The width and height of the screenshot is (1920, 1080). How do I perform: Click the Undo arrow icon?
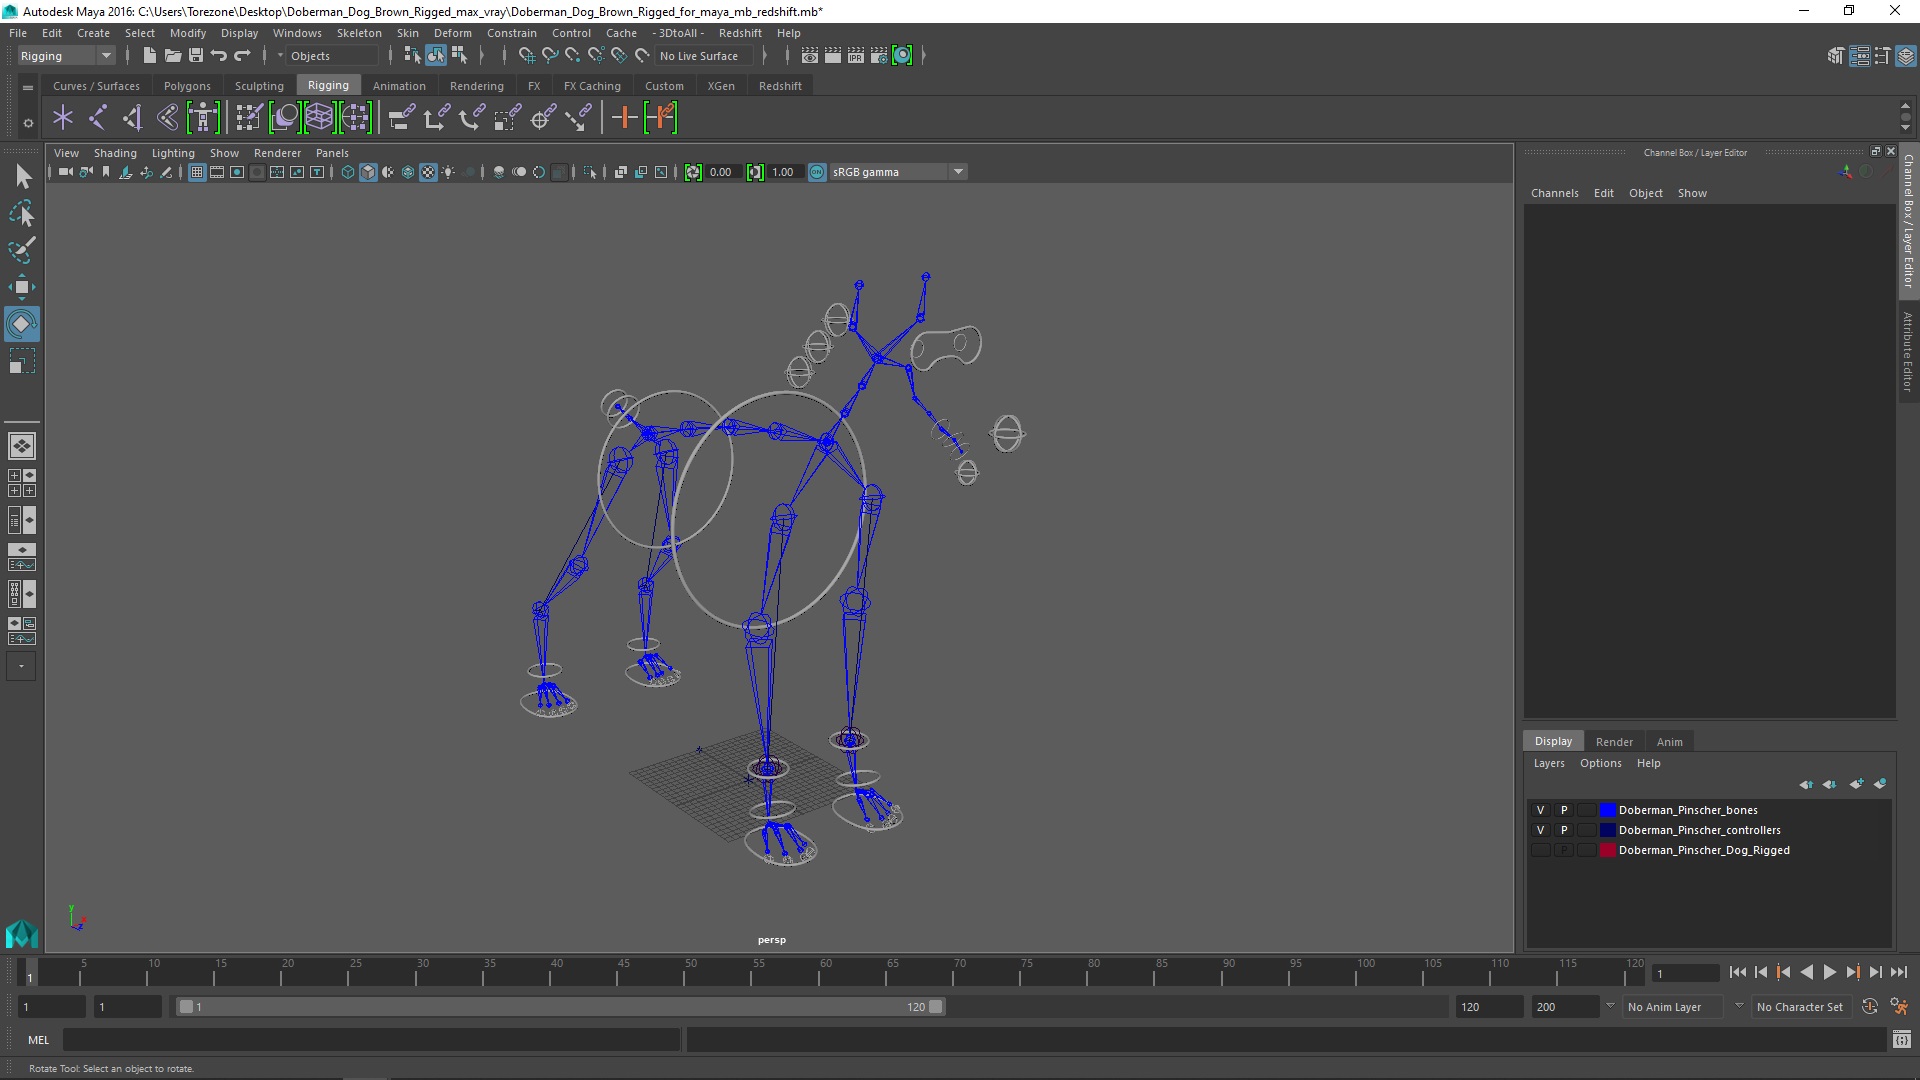(219, 56)
